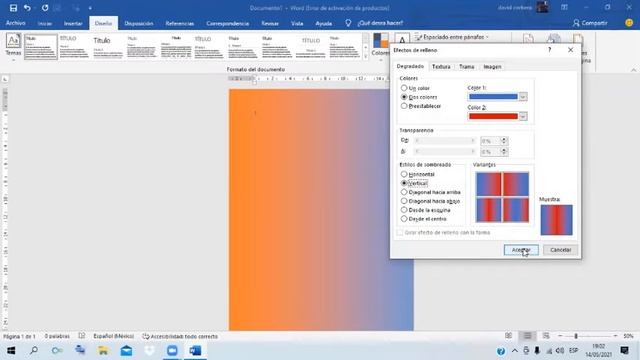Open Customize Quick Access Toolbar dropdown
This screenshot has width=640, height=360.
click(90, 8)
